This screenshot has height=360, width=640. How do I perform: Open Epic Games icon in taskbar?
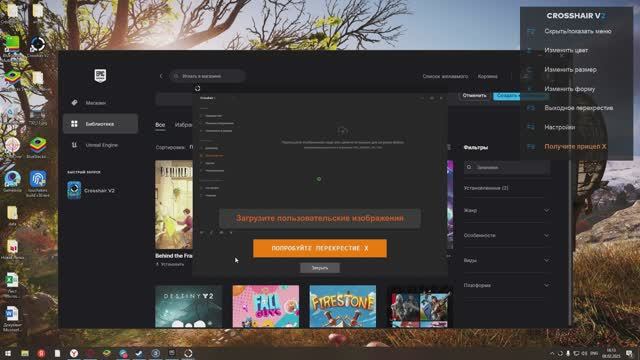click(172, 353)
